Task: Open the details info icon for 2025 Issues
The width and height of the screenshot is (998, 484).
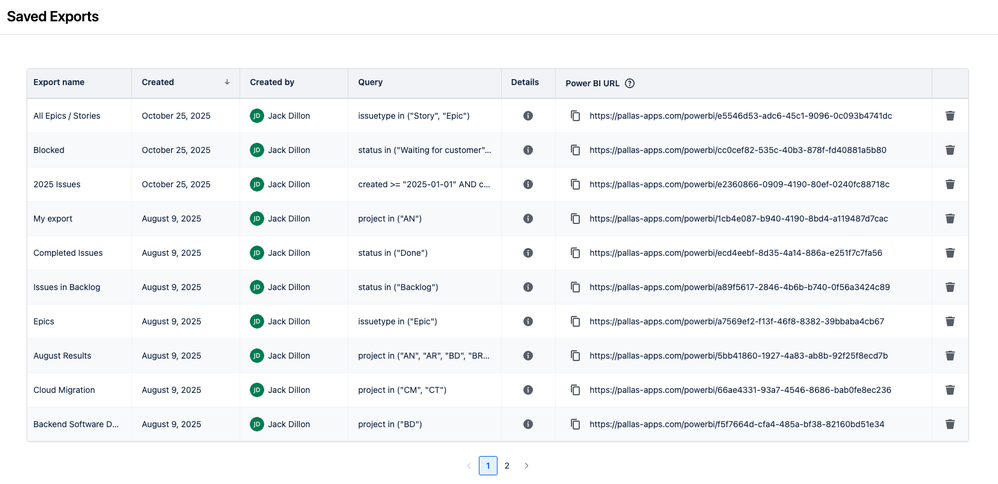Action: click(x=528, y=184)
